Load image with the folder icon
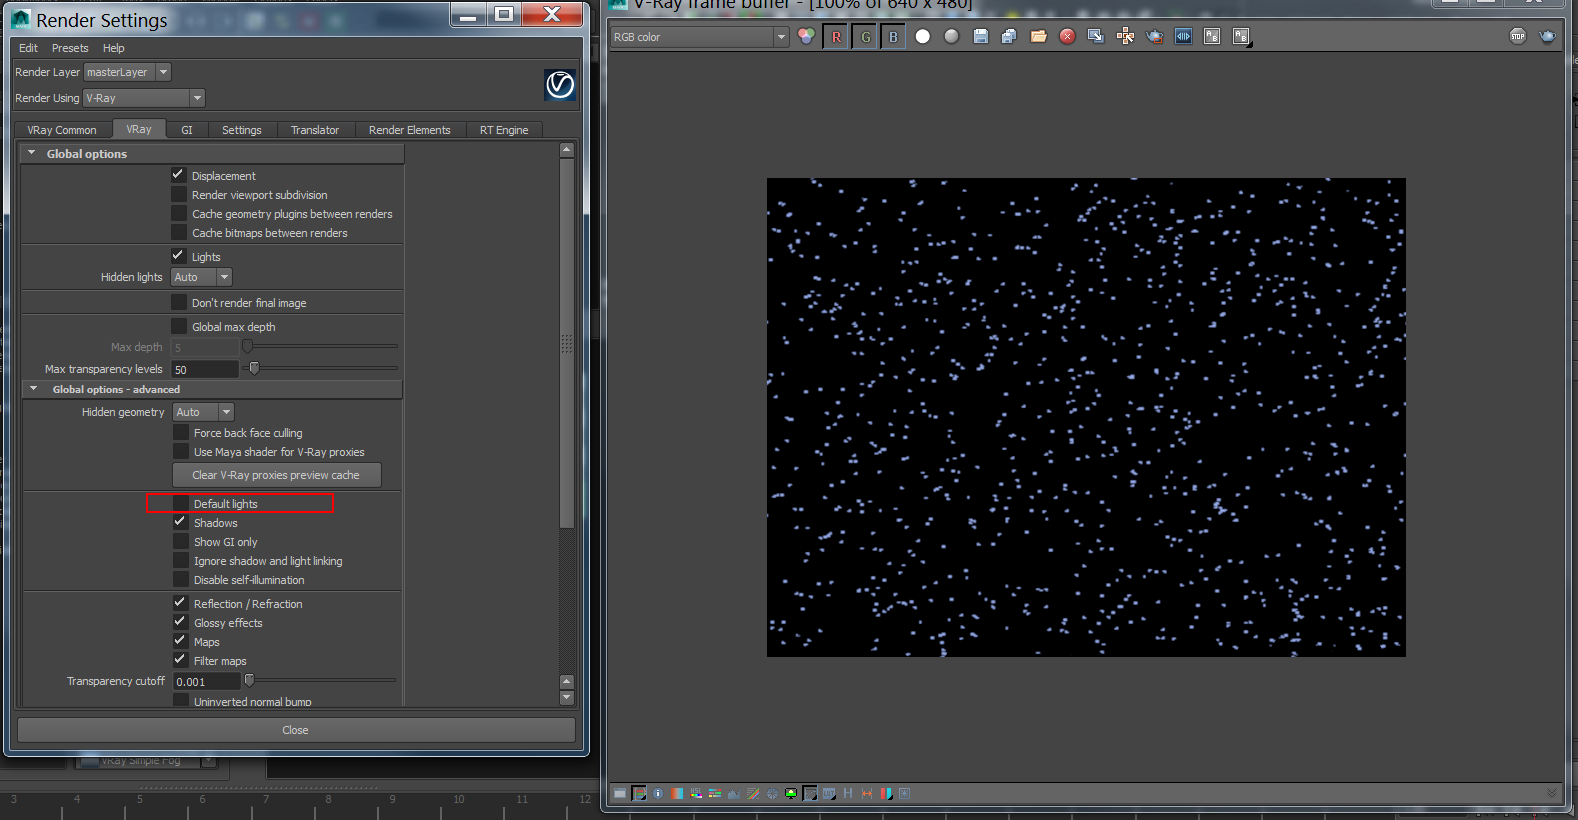The image size is (1578, 820). pyautogui.click(x=1039, y=36)
